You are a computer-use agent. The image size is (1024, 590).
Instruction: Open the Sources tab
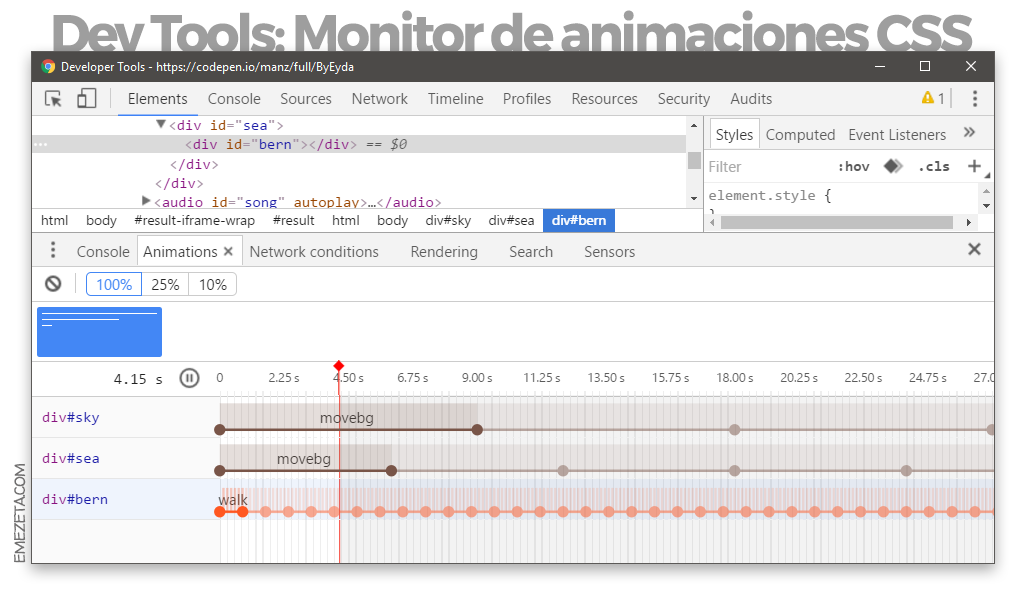click(x=306, y=99)
